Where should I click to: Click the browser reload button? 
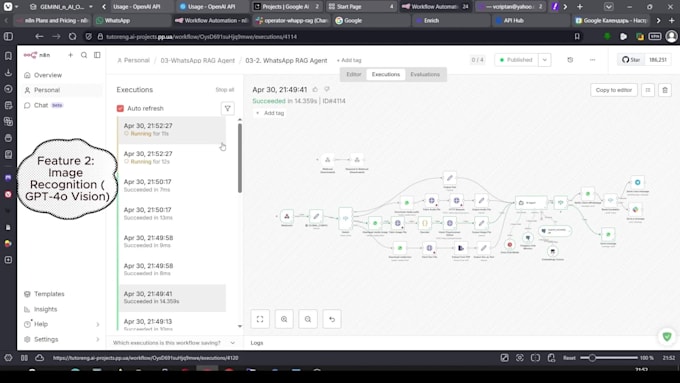click(x=72, y=36)
